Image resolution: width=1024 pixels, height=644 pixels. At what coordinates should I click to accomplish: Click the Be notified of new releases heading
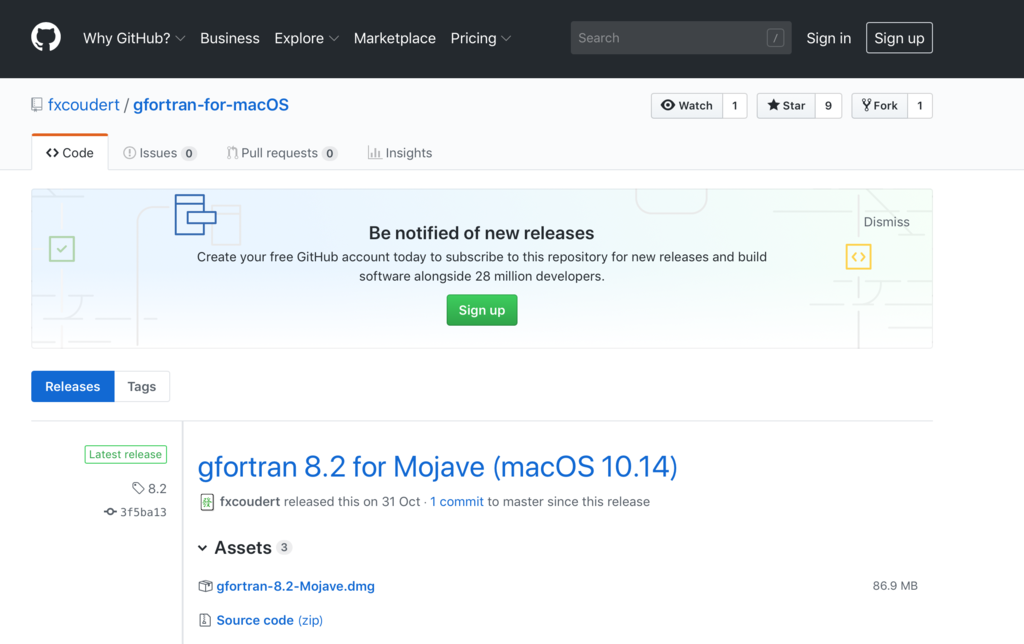[481, 233]
